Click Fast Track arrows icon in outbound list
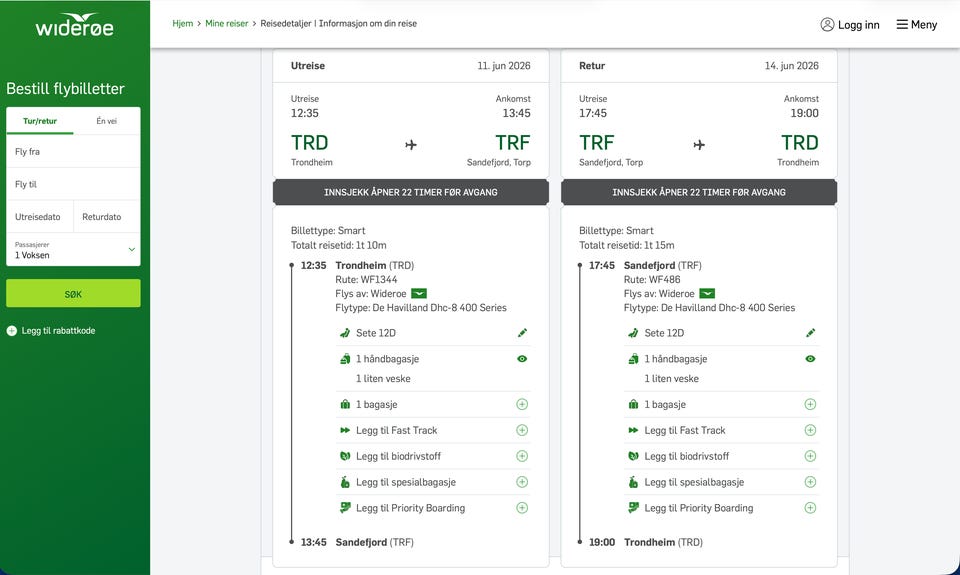The height and width of the screenshot is (575, 960). (x=345, y=430)
